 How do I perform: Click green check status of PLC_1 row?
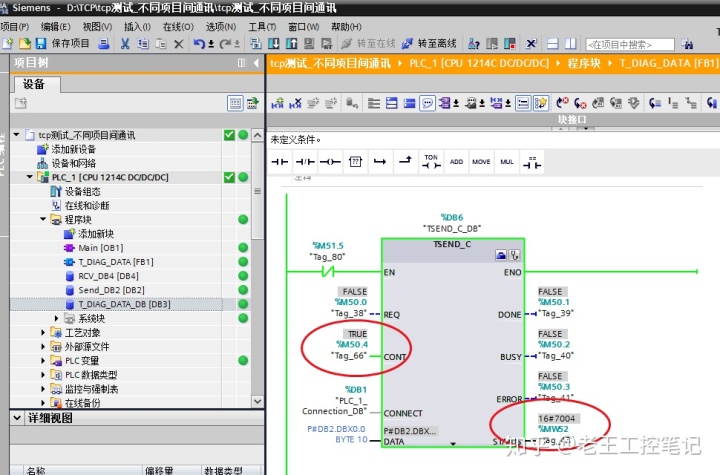click(229, 177)
